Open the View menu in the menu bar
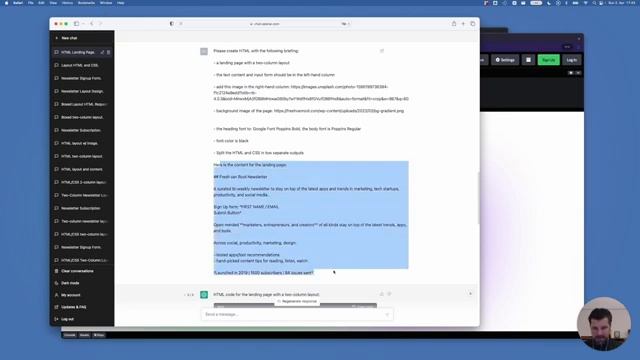640x360 pixels. pos(53,3)
